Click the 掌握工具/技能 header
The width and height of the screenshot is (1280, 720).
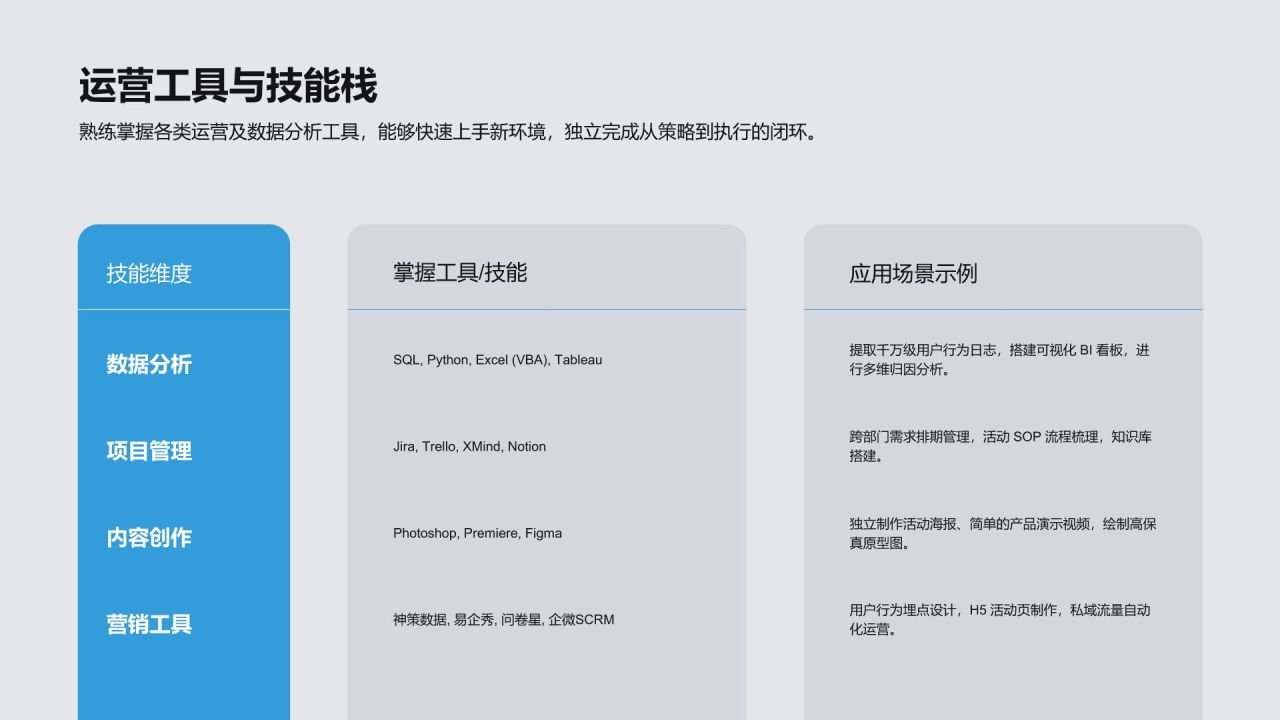tap(460, 272)
